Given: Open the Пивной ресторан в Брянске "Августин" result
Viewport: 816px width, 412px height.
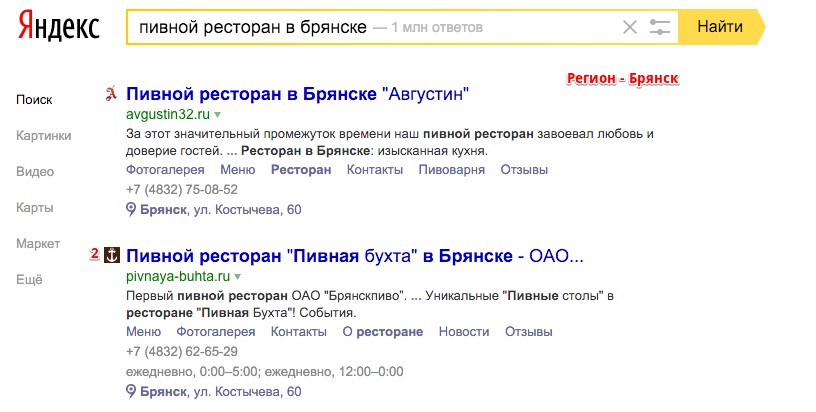Looking at the screenshot, I should click(298, 94).
